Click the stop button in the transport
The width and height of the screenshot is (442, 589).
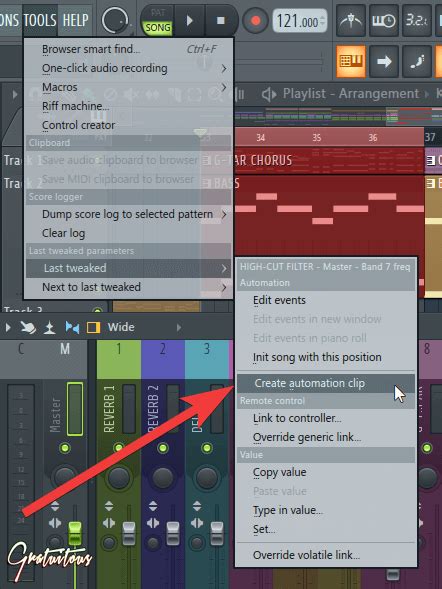coord(221,20)
